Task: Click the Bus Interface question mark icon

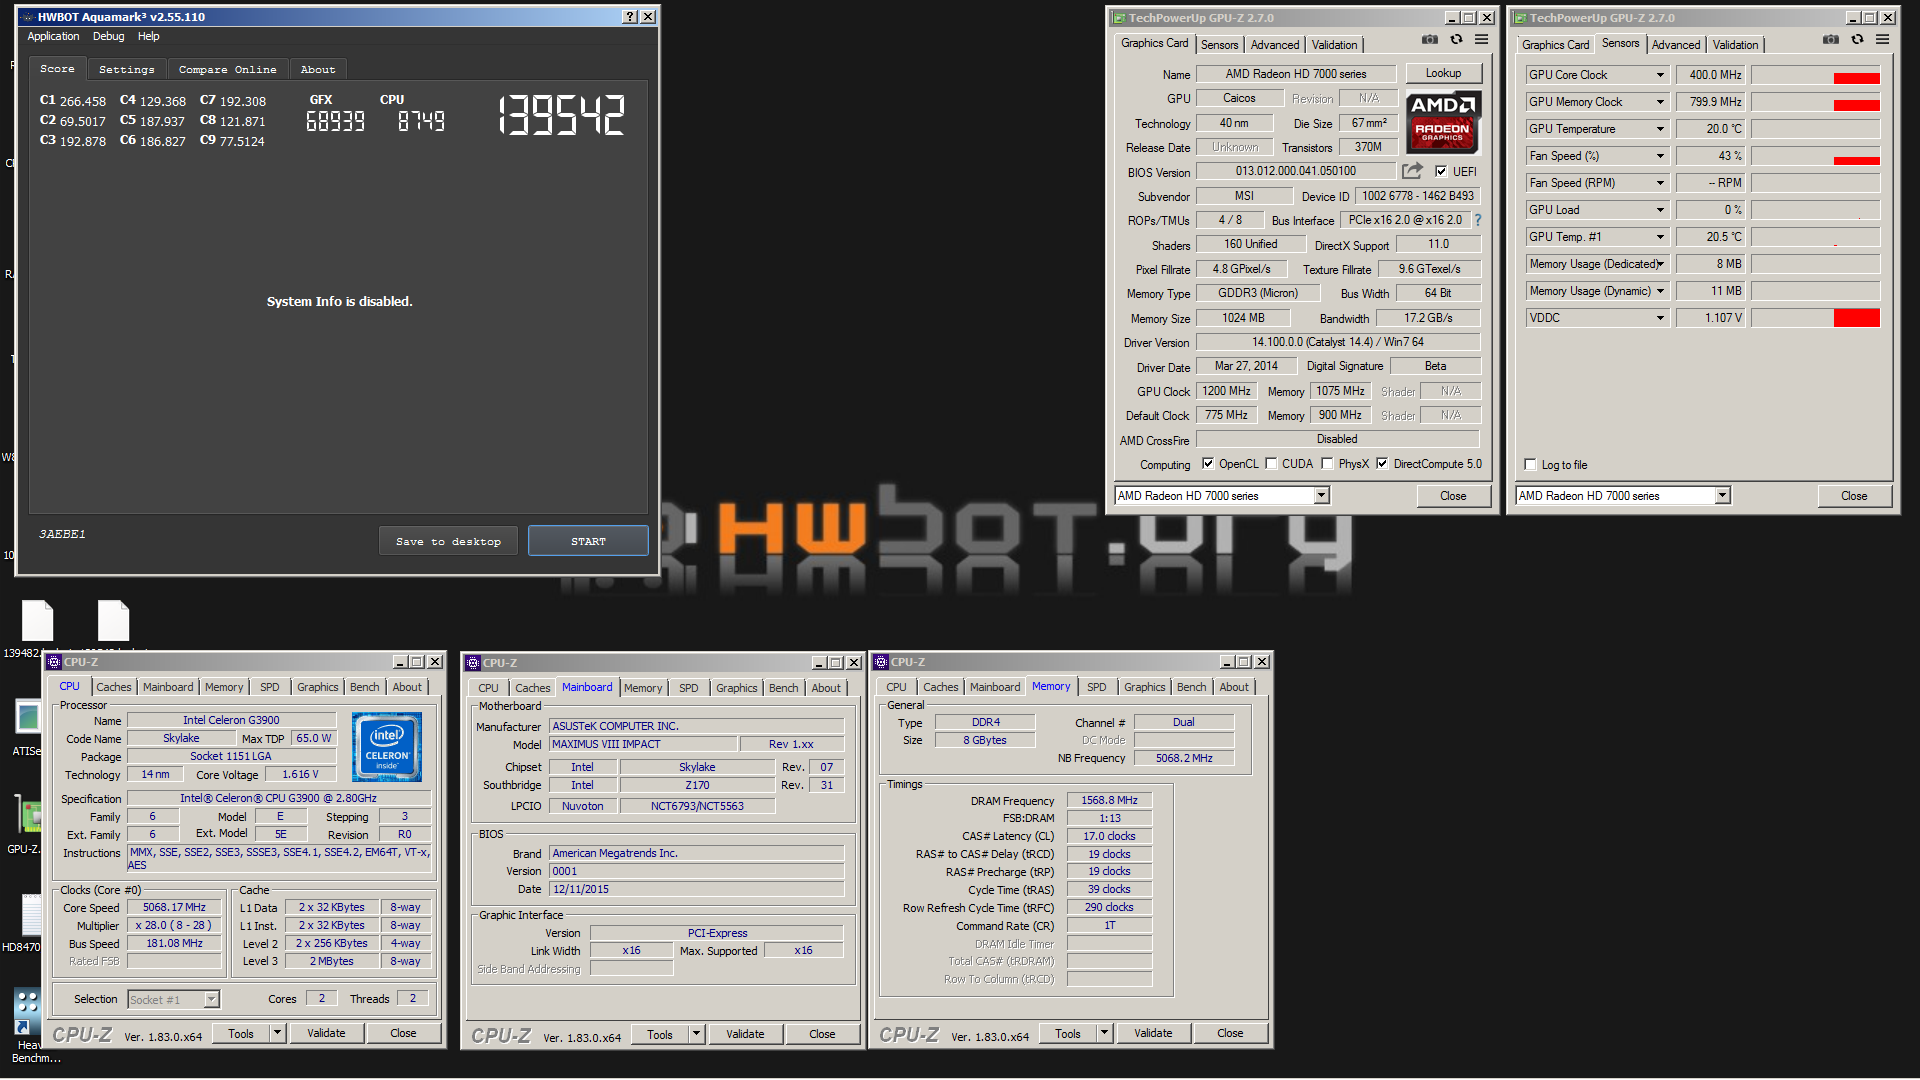Action: (x=1478, y=220)
